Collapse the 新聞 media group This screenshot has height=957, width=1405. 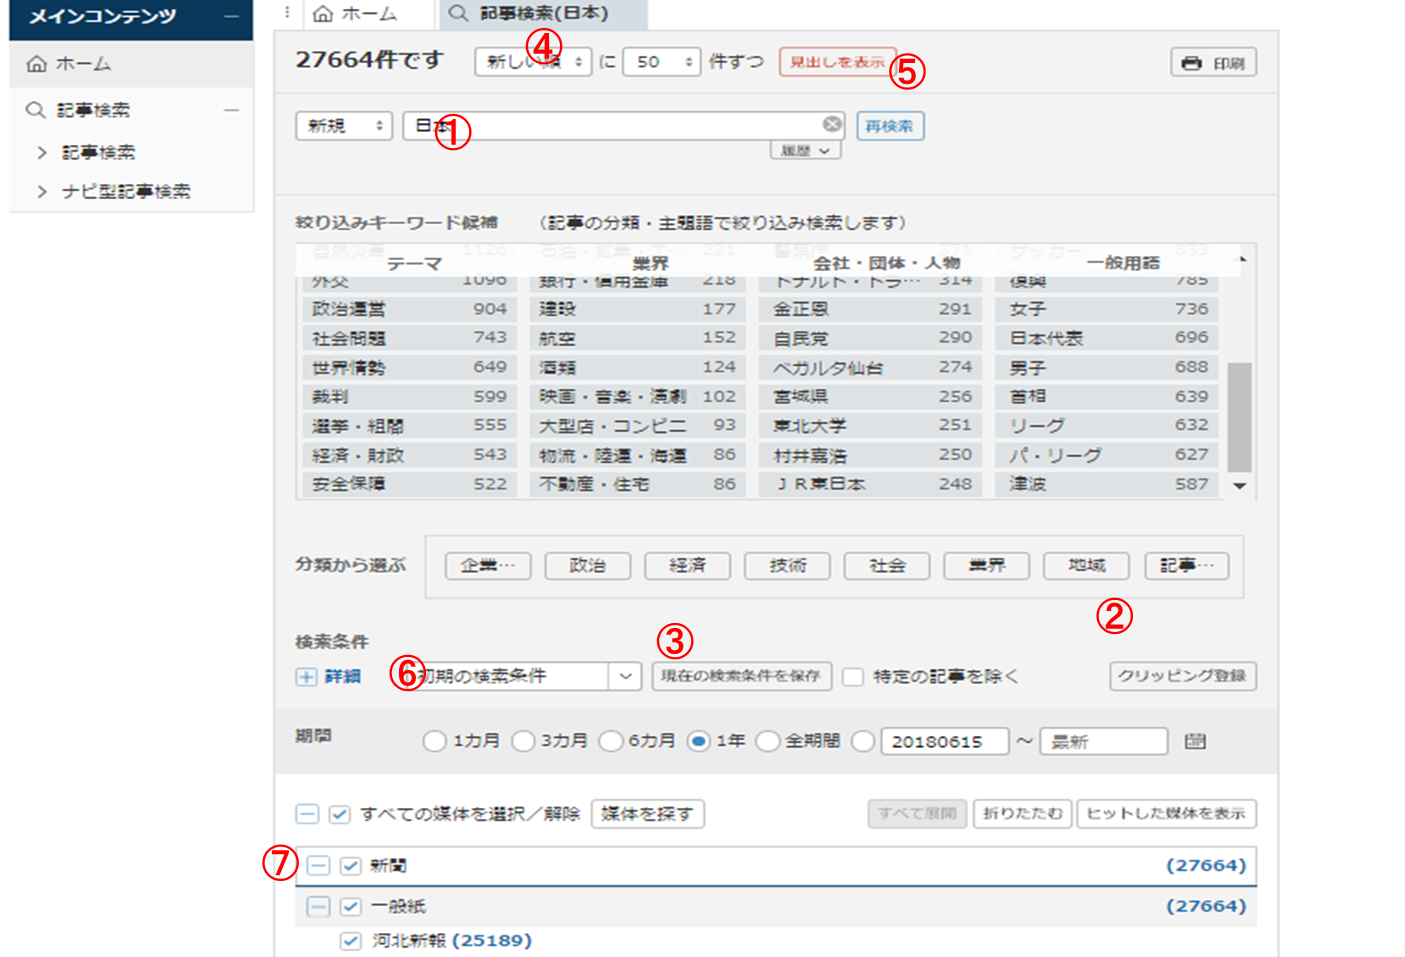pos(318,866)
